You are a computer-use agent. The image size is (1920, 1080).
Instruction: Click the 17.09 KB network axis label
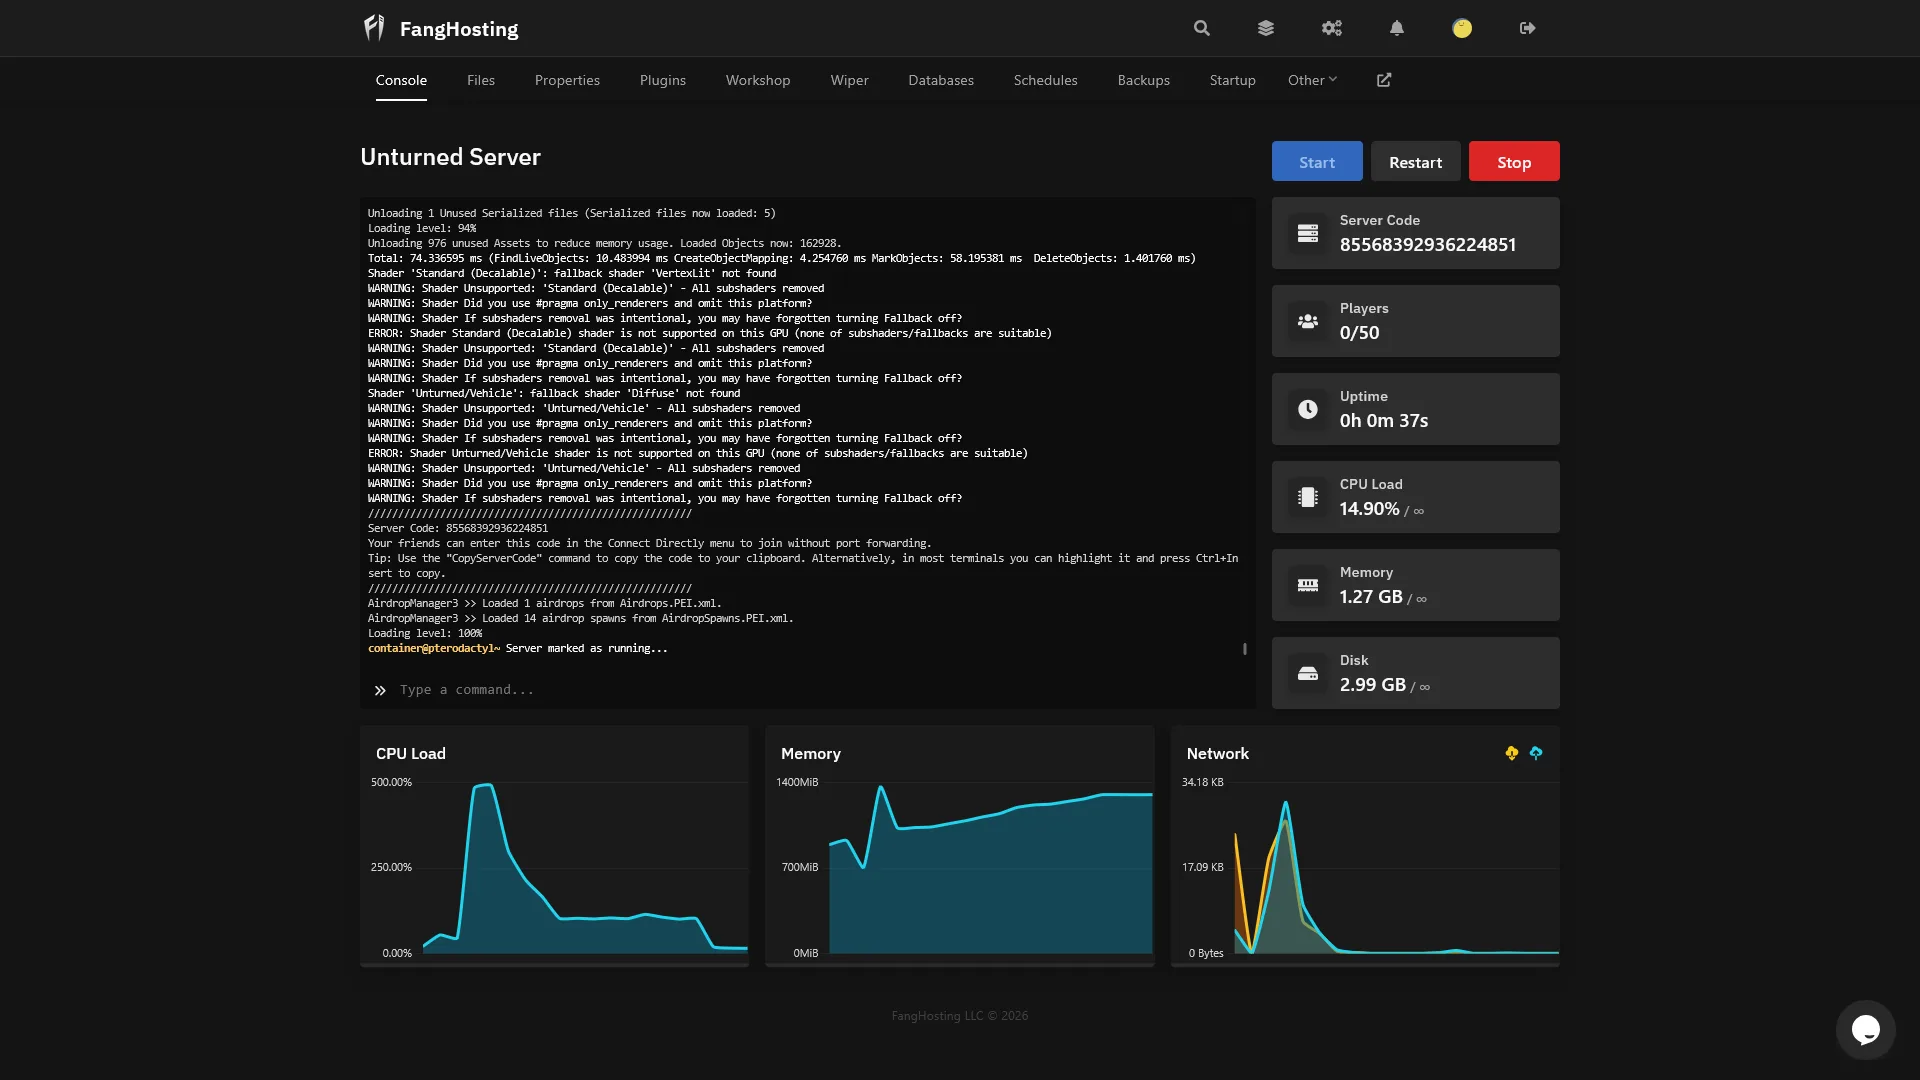coord(1202,868)
